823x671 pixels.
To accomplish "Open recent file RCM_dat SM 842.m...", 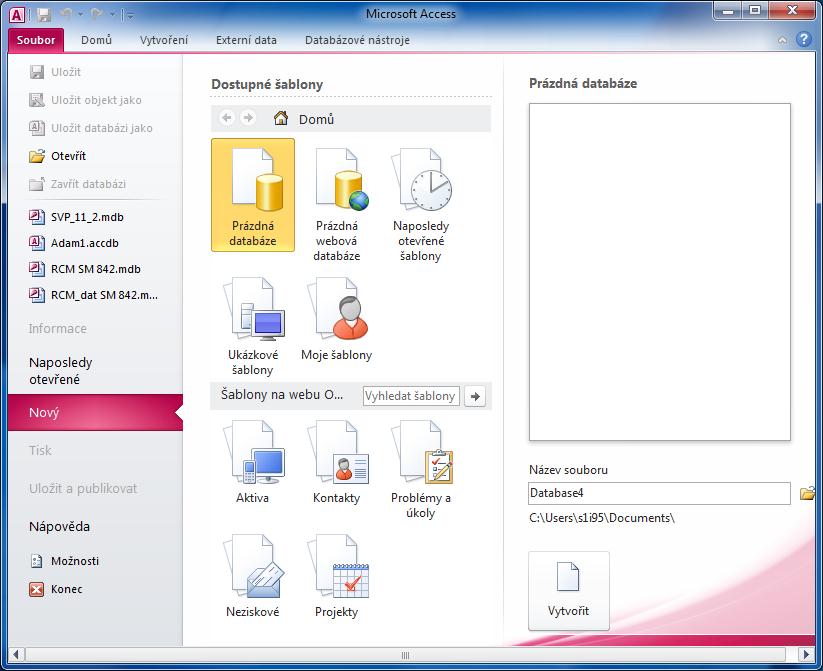I will (93, 295).
